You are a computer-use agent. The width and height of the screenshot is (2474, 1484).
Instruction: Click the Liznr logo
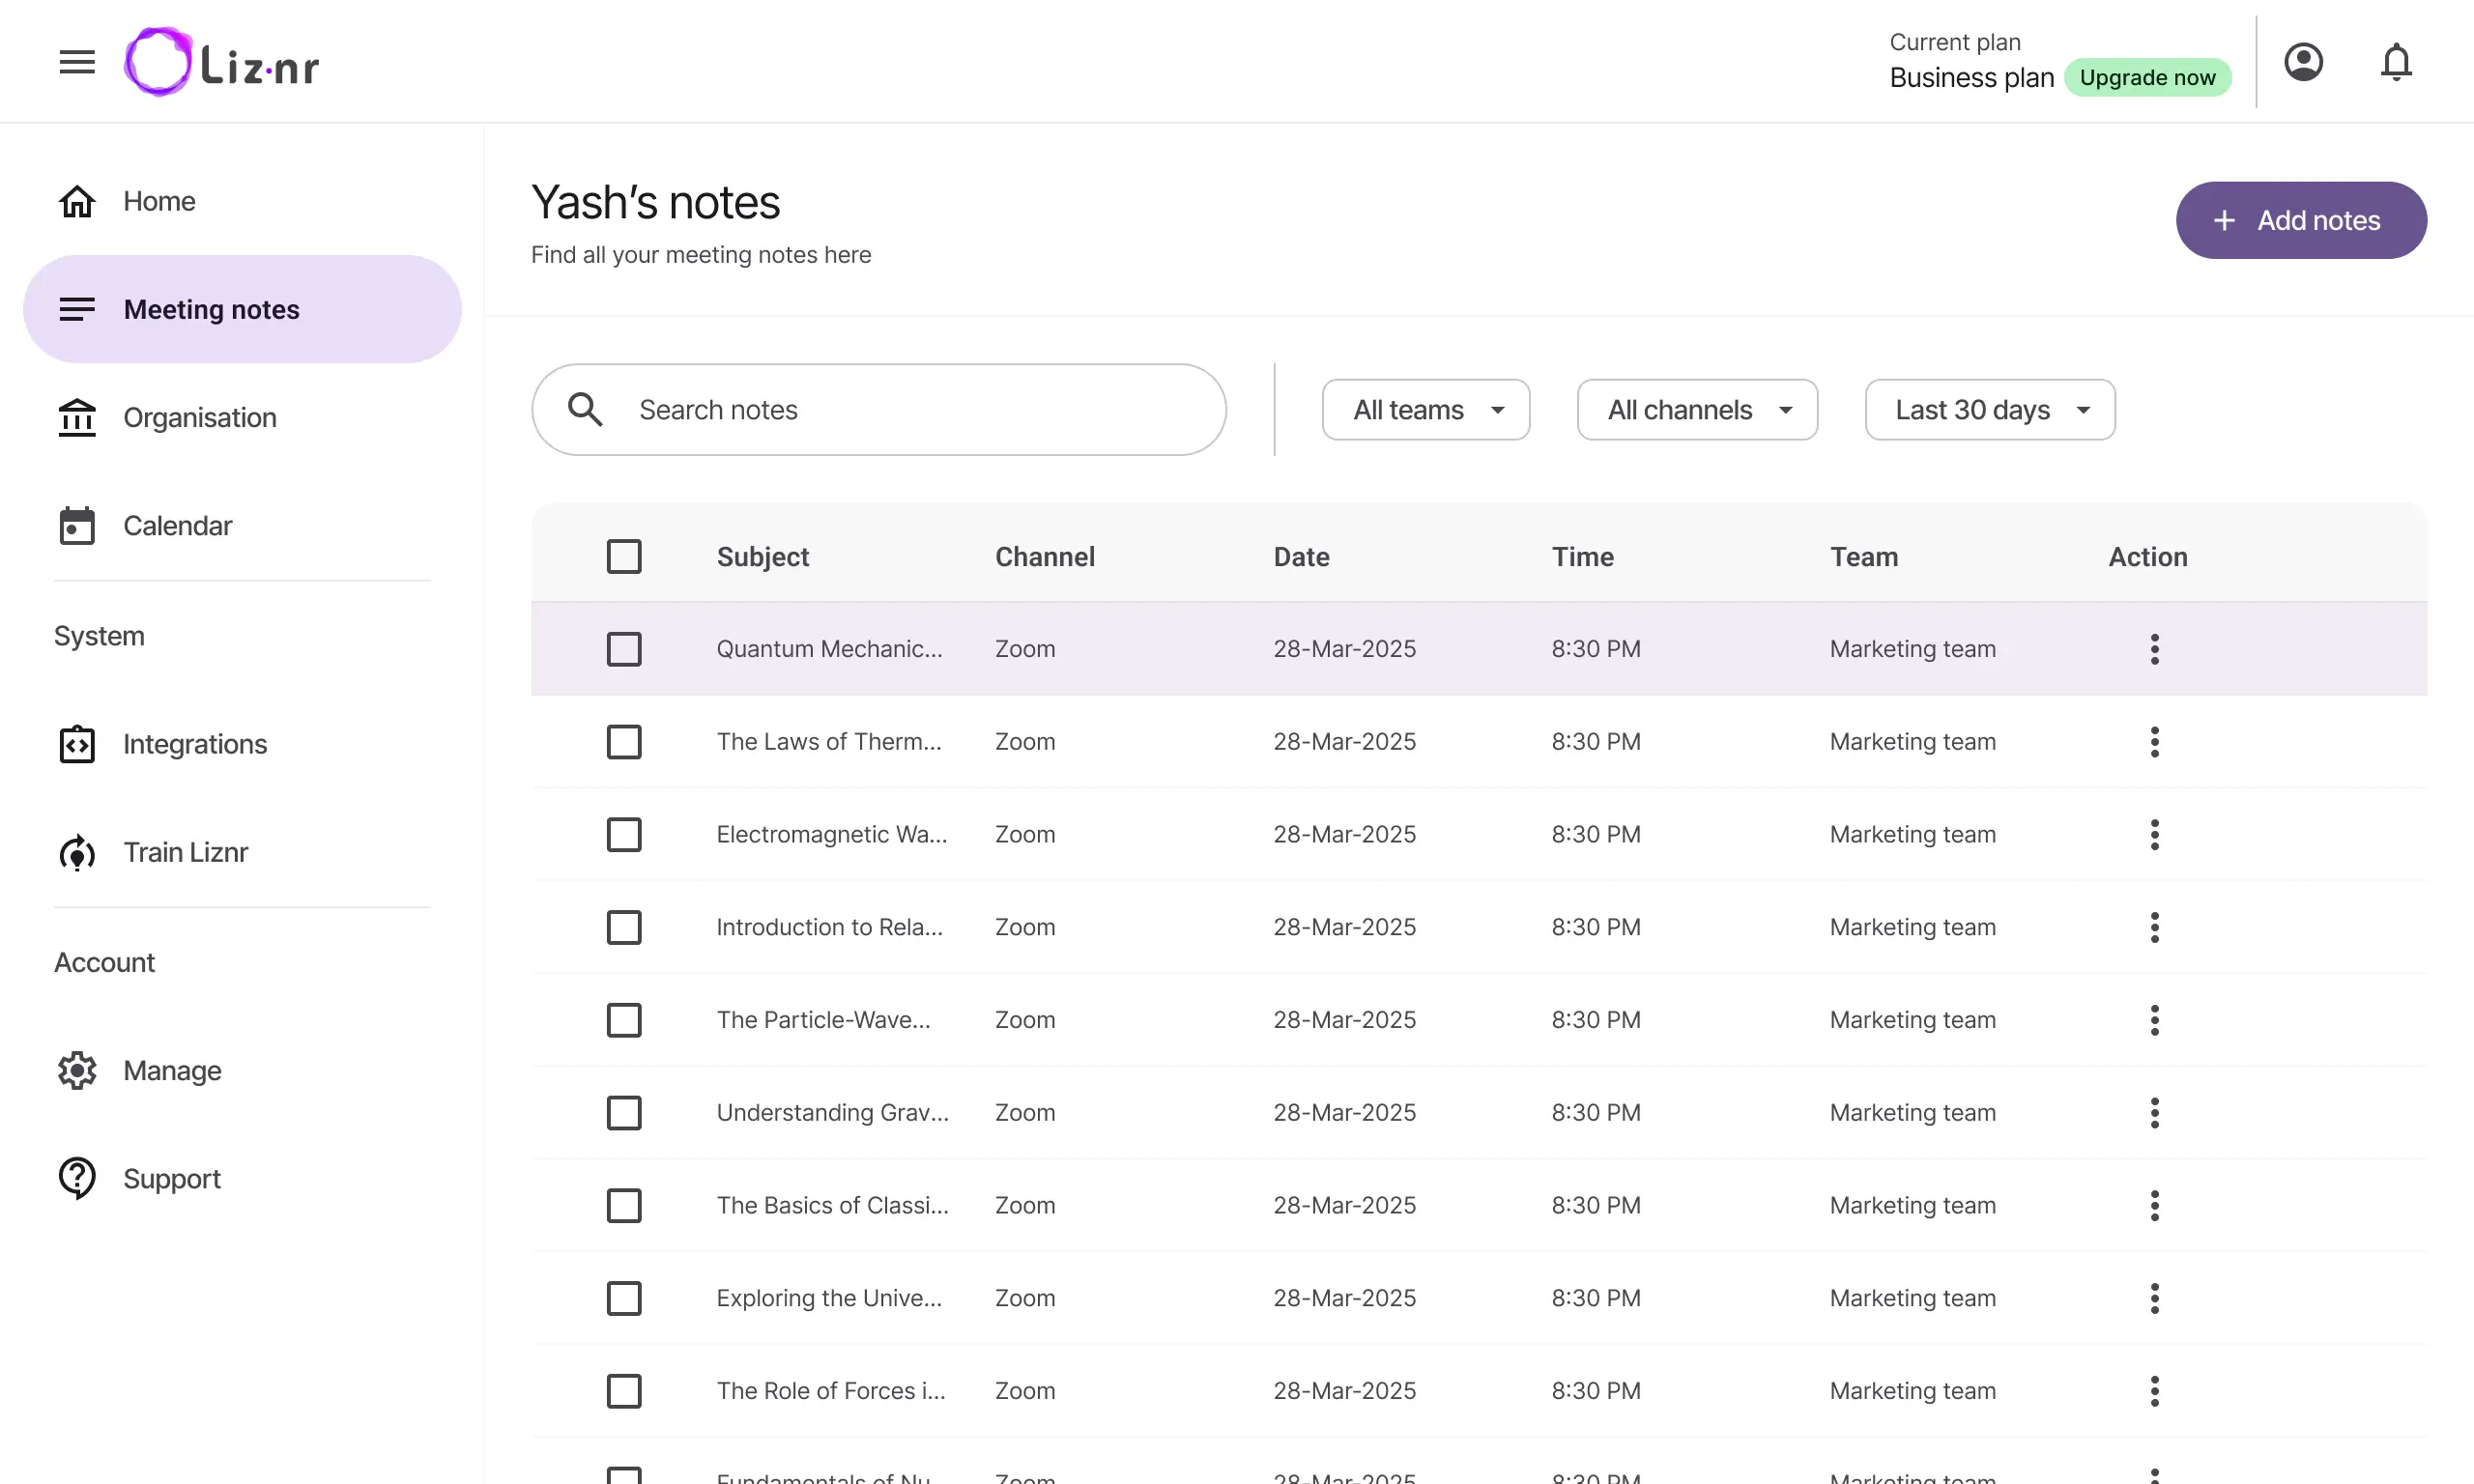click(222, 62)
